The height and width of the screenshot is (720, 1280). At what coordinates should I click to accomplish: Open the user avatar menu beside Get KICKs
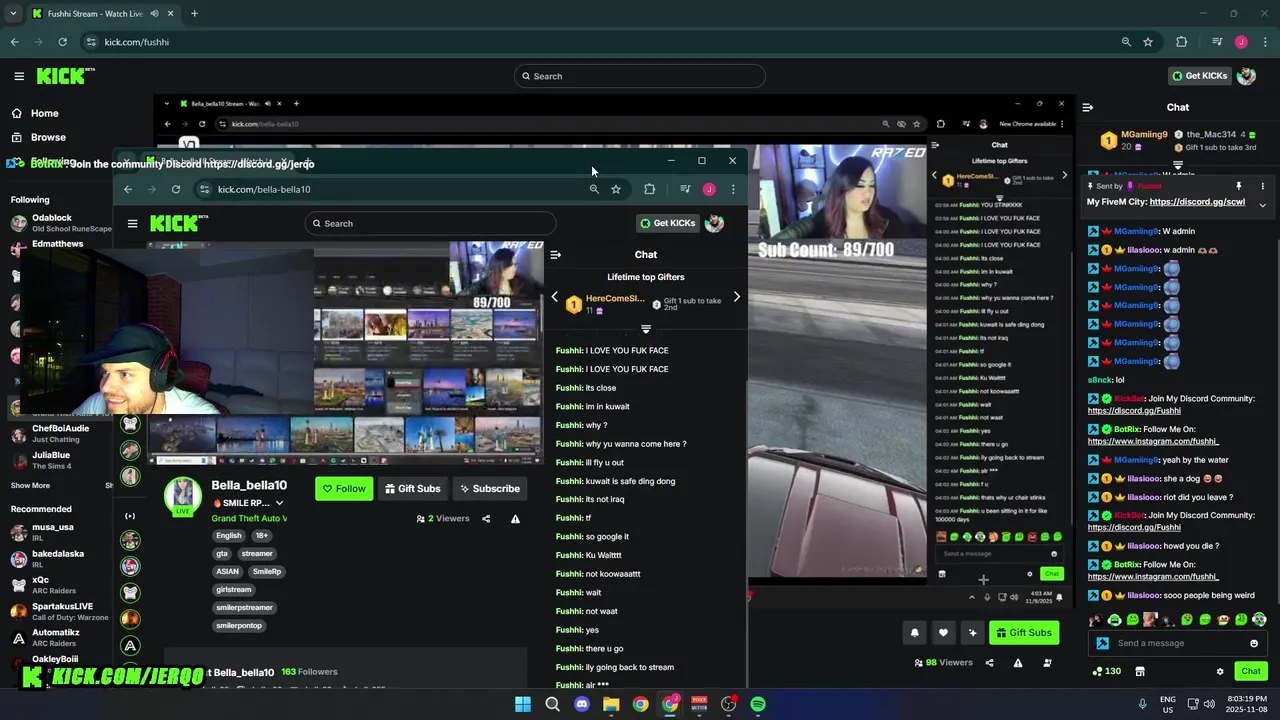coord(1246,76)
